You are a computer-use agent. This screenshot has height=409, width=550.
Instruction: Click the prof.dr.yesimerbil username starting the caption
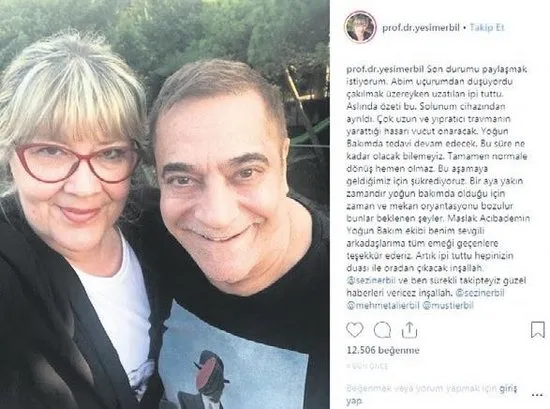(386, 69)
